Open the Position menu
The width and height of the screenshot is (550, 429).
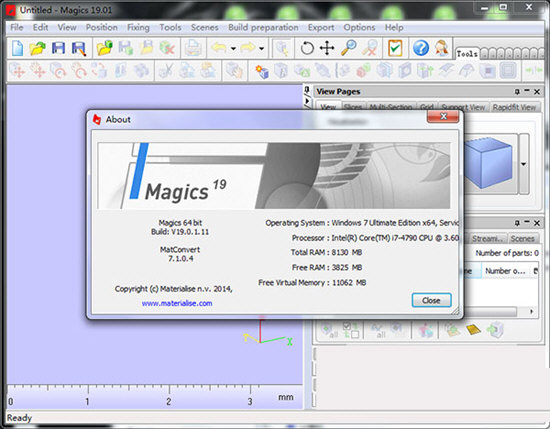click(102, 27)
